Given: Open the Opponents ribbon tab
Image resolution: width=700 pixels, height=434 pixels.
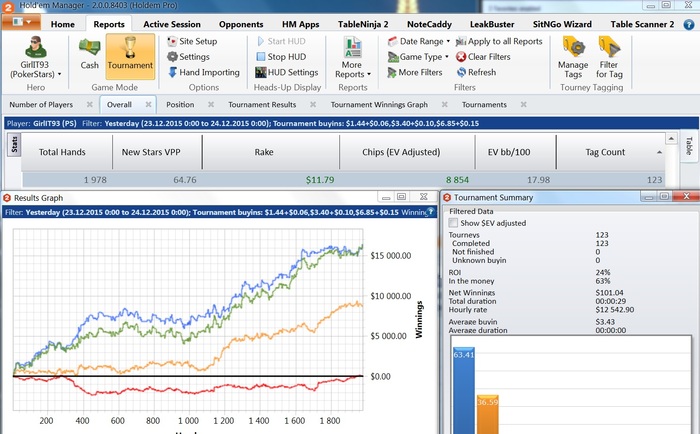Looking at the screenshot, I should pos(241,25).
